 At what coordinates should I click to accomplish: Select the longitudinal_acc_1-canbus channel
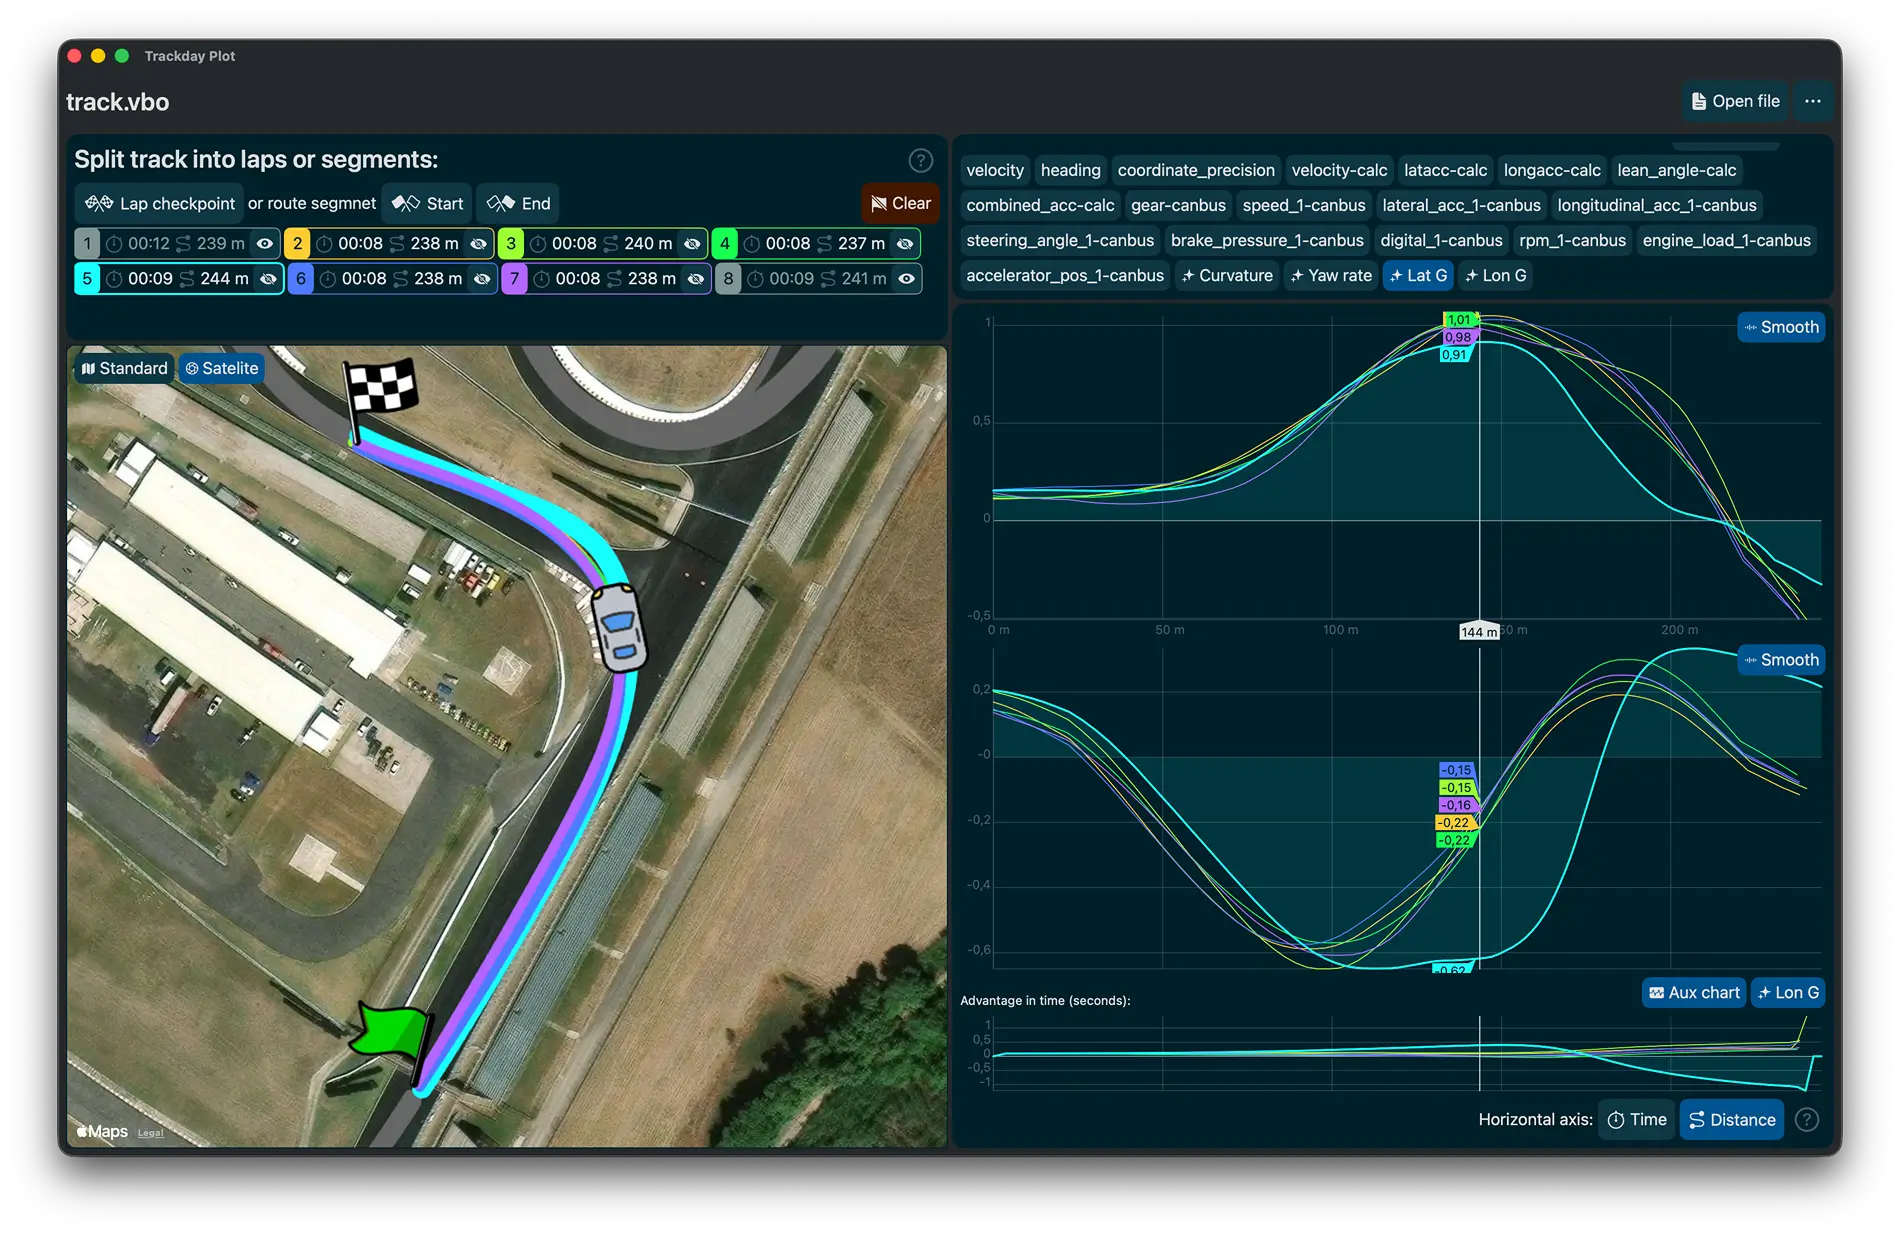tap(1657, 205)
